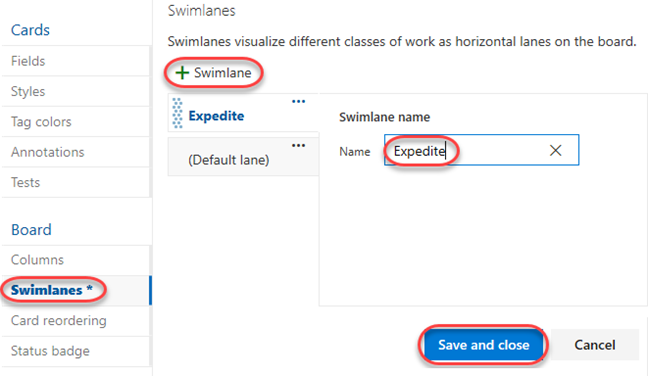Viewport: 648px width, 376px height.
Task: Click Save and close button
Action: (x=484, y=345)
